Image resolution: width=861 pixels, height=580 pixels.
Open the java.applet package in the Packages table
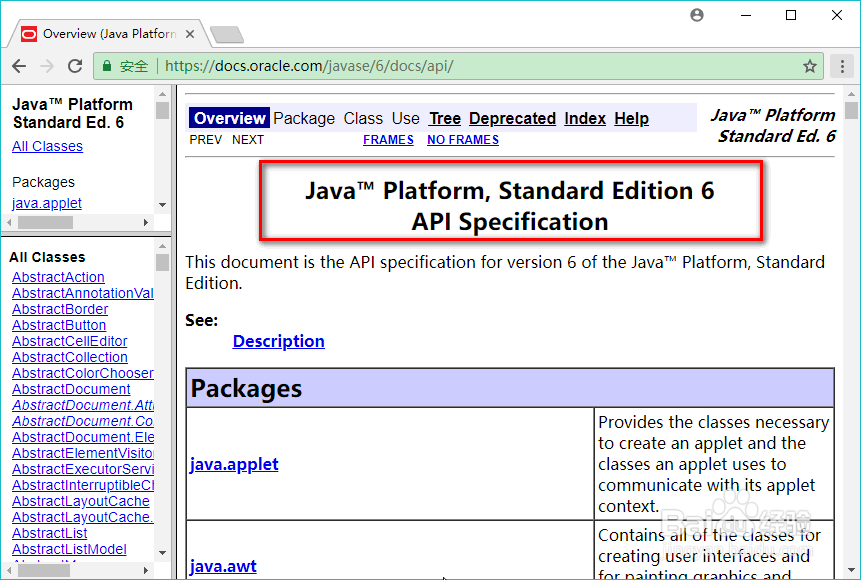(x=234, y=464)
